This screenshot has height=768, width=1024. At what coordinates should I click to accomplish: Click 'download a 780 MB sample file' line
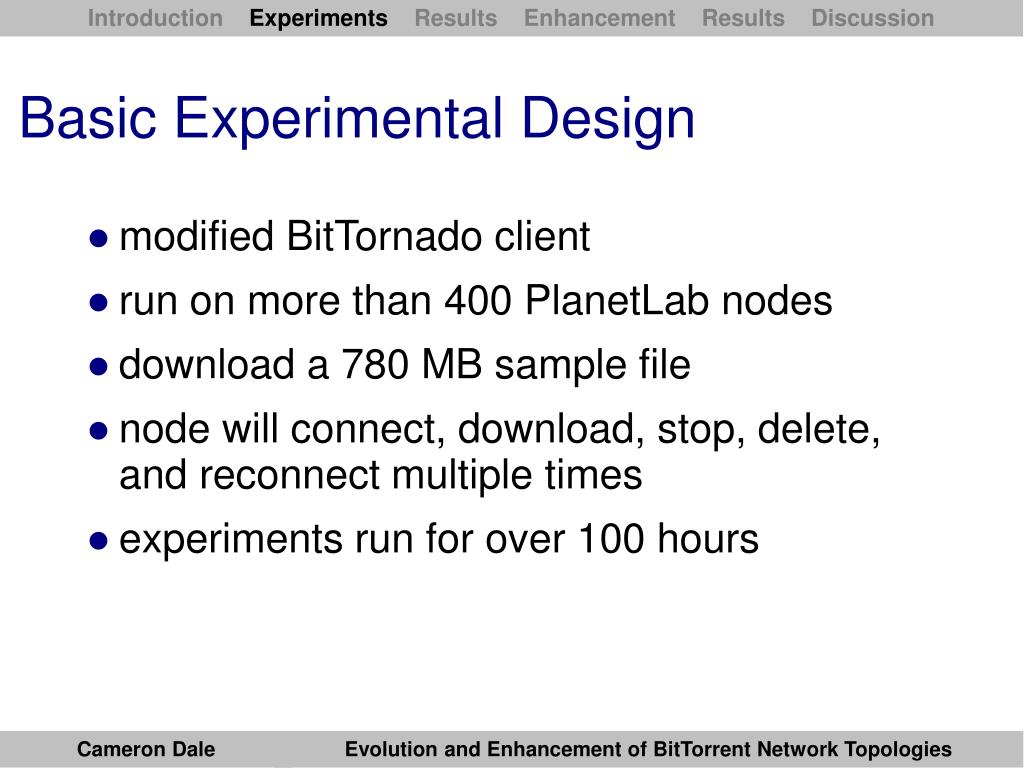(x=405, y=365)
